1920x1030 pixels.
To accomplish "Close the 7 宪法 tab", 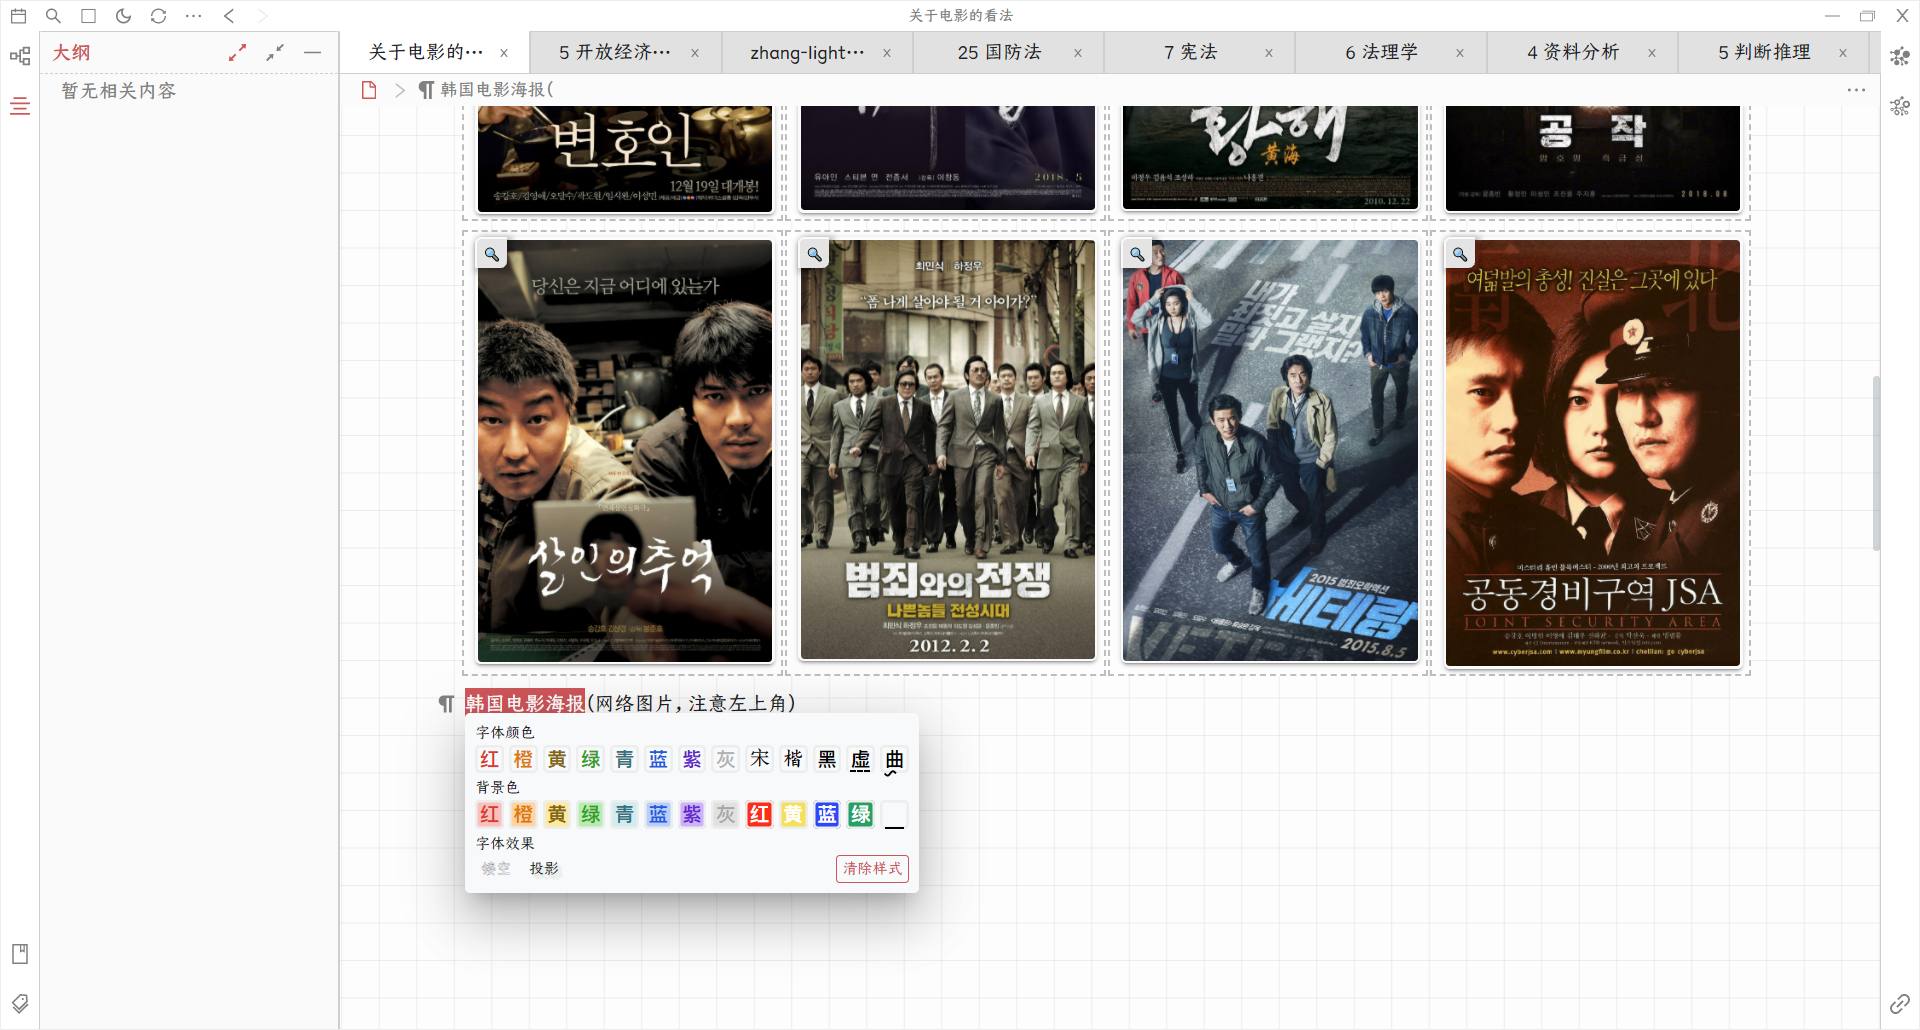I will 1269,53.
